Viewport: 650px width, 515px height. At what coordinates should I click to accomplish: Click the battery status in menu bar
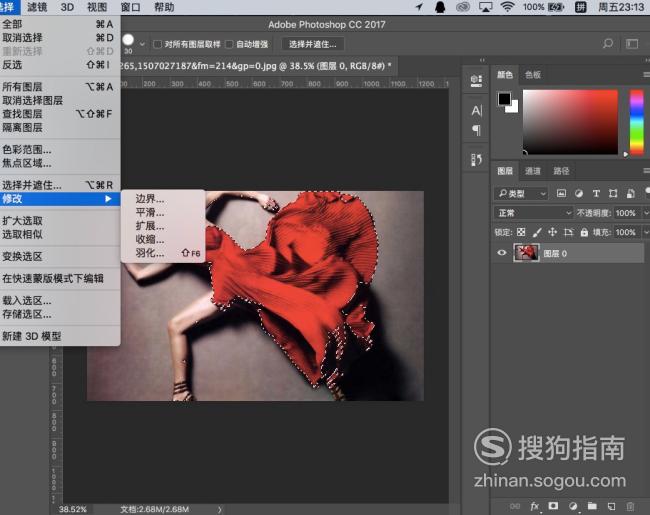(x=543, y=7)
